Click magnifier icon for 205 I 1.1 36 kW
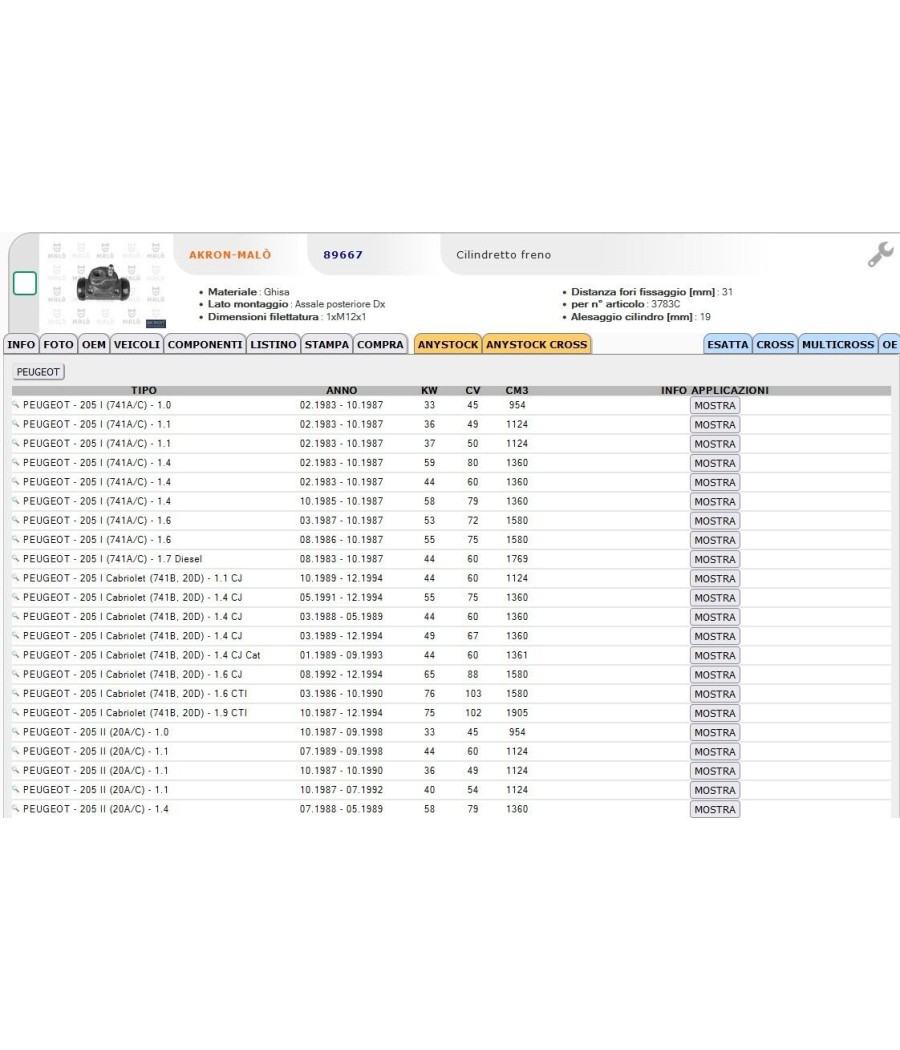 coord(15,424)
